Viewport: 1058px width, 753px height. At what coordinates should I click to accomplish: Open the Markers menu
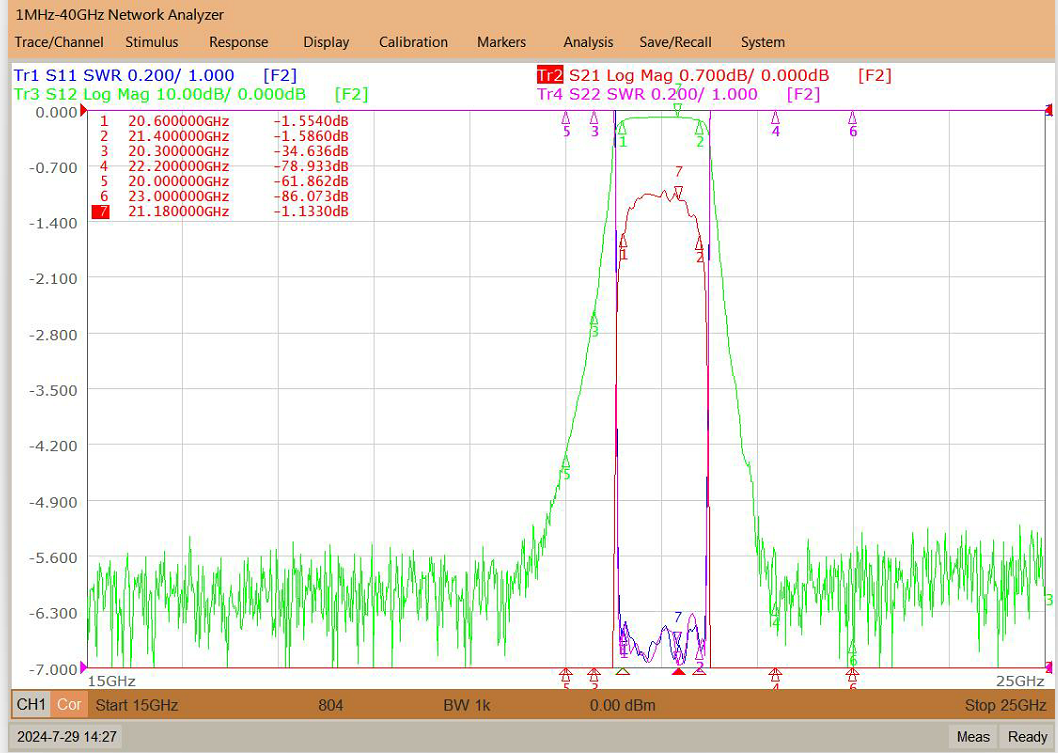[x=501, y=42]
